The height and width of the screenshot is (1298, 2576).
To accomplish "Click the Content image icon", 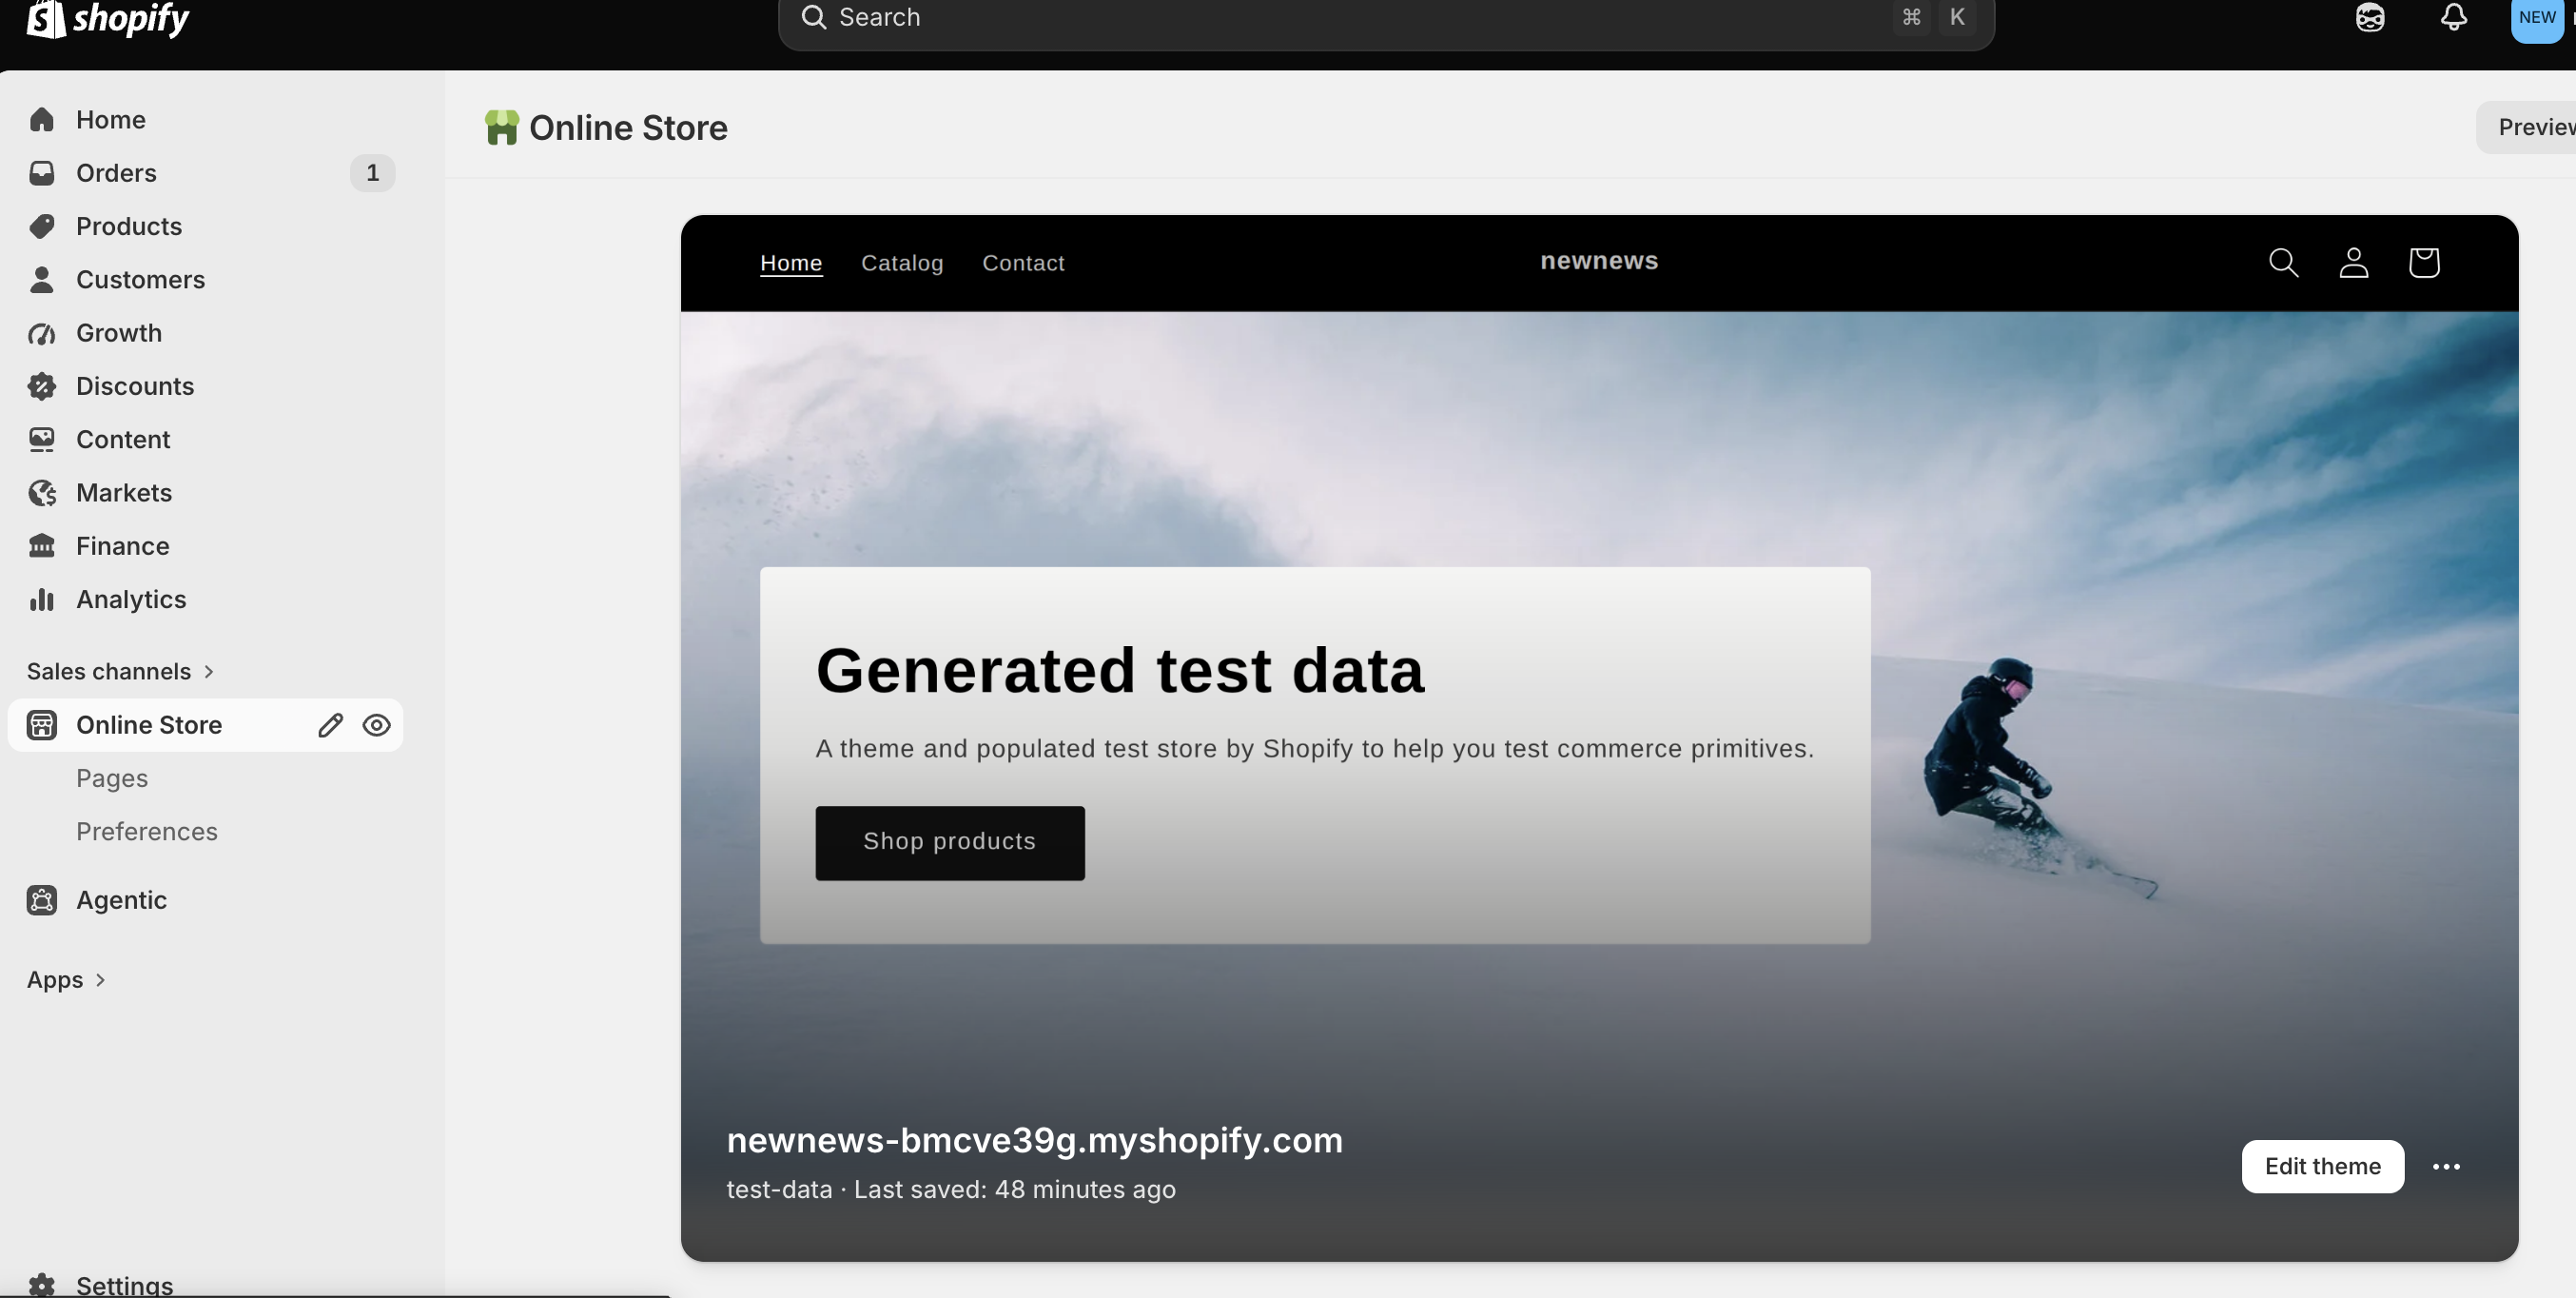I will [42, 439].
